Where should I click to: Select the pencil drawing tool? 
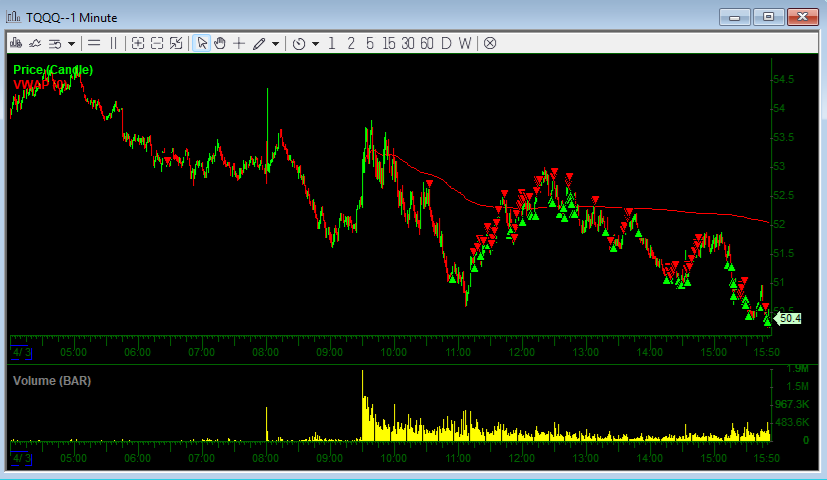click(259, 43)
